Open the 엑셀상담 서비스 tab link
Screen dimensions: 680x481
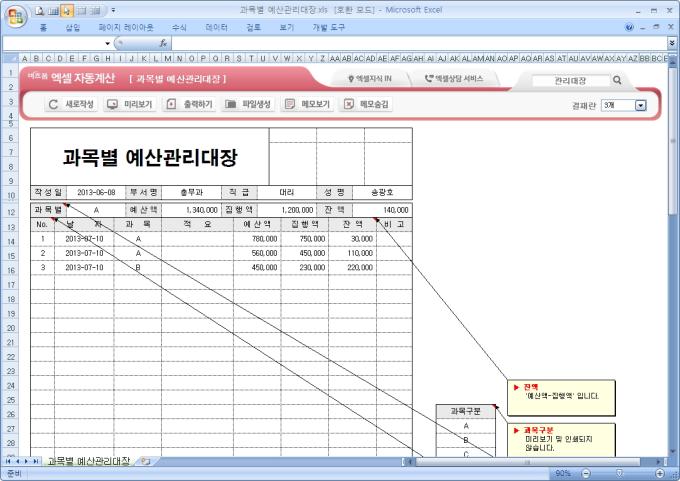454,79
